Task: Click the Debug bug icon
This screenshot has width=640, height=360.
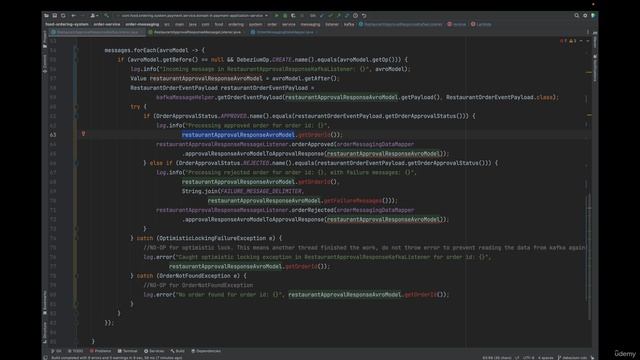Action: [x=285, y=16]
